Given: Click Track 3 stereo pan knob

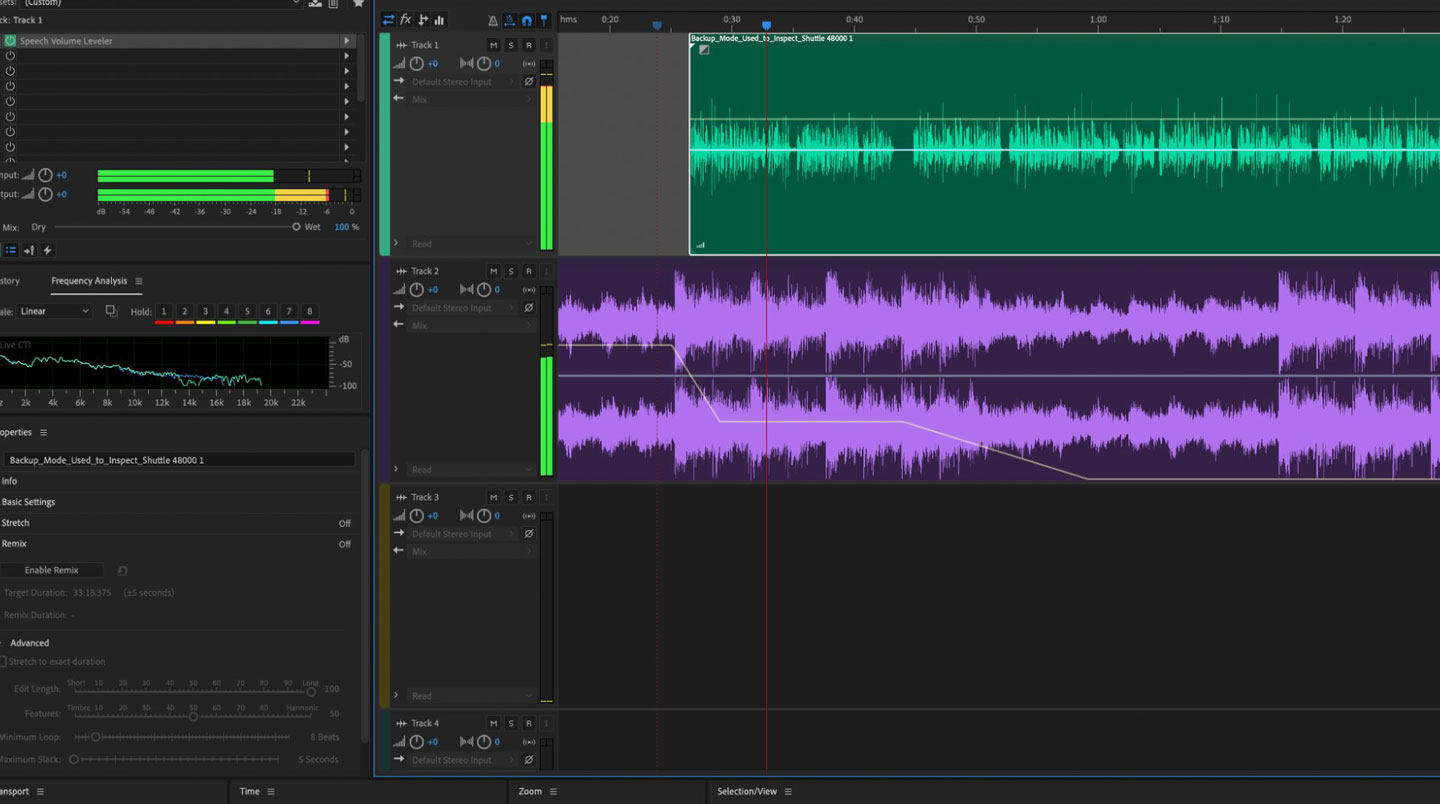Looking at the screenshot, I should [484, 516].
